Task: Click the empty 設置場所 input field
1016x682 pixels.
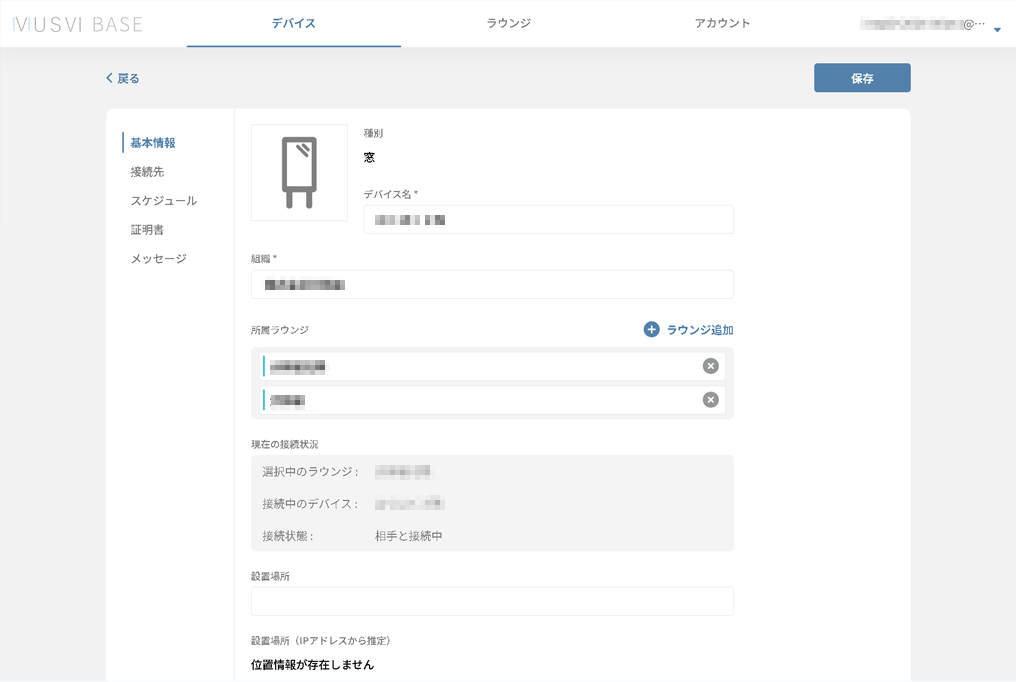Action: (x=491, y=601)
